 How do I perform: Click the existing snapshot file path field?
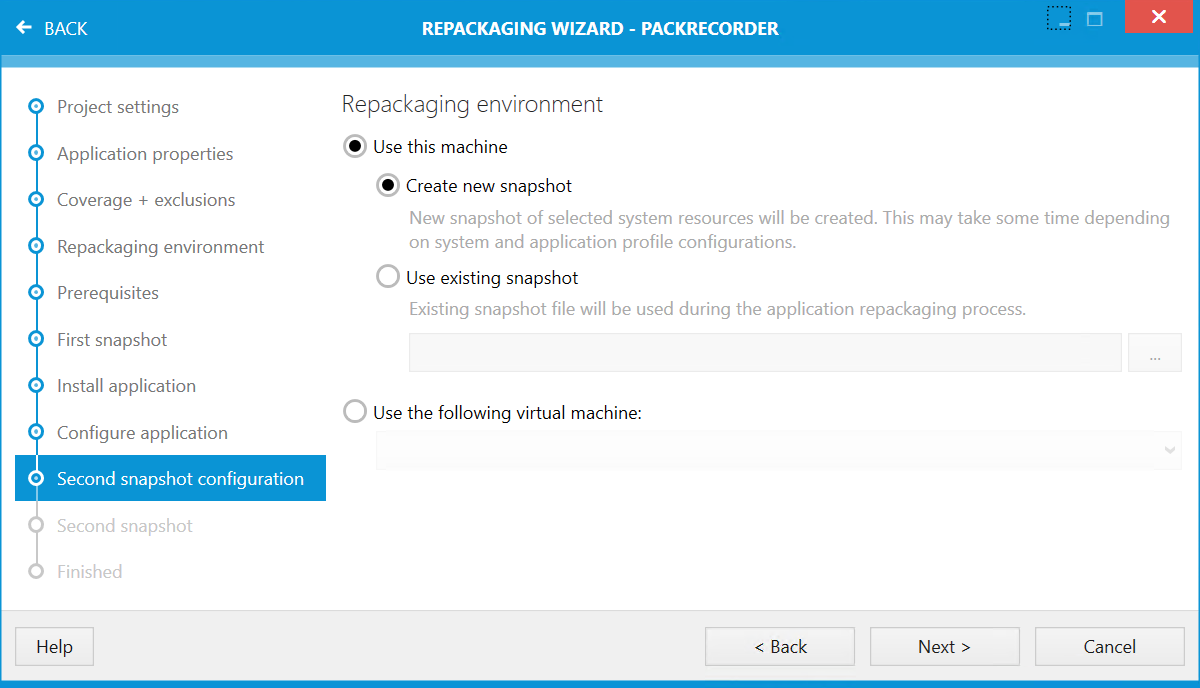[765, 352]
